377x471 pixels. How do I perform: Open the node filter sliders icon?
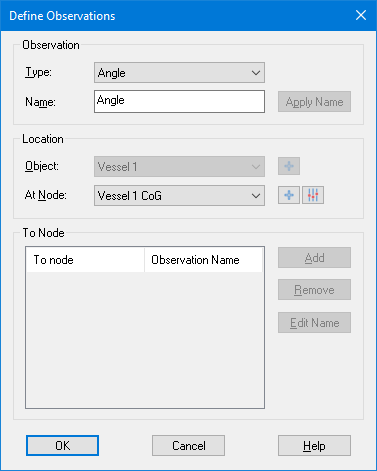click(x=313, y=195)
